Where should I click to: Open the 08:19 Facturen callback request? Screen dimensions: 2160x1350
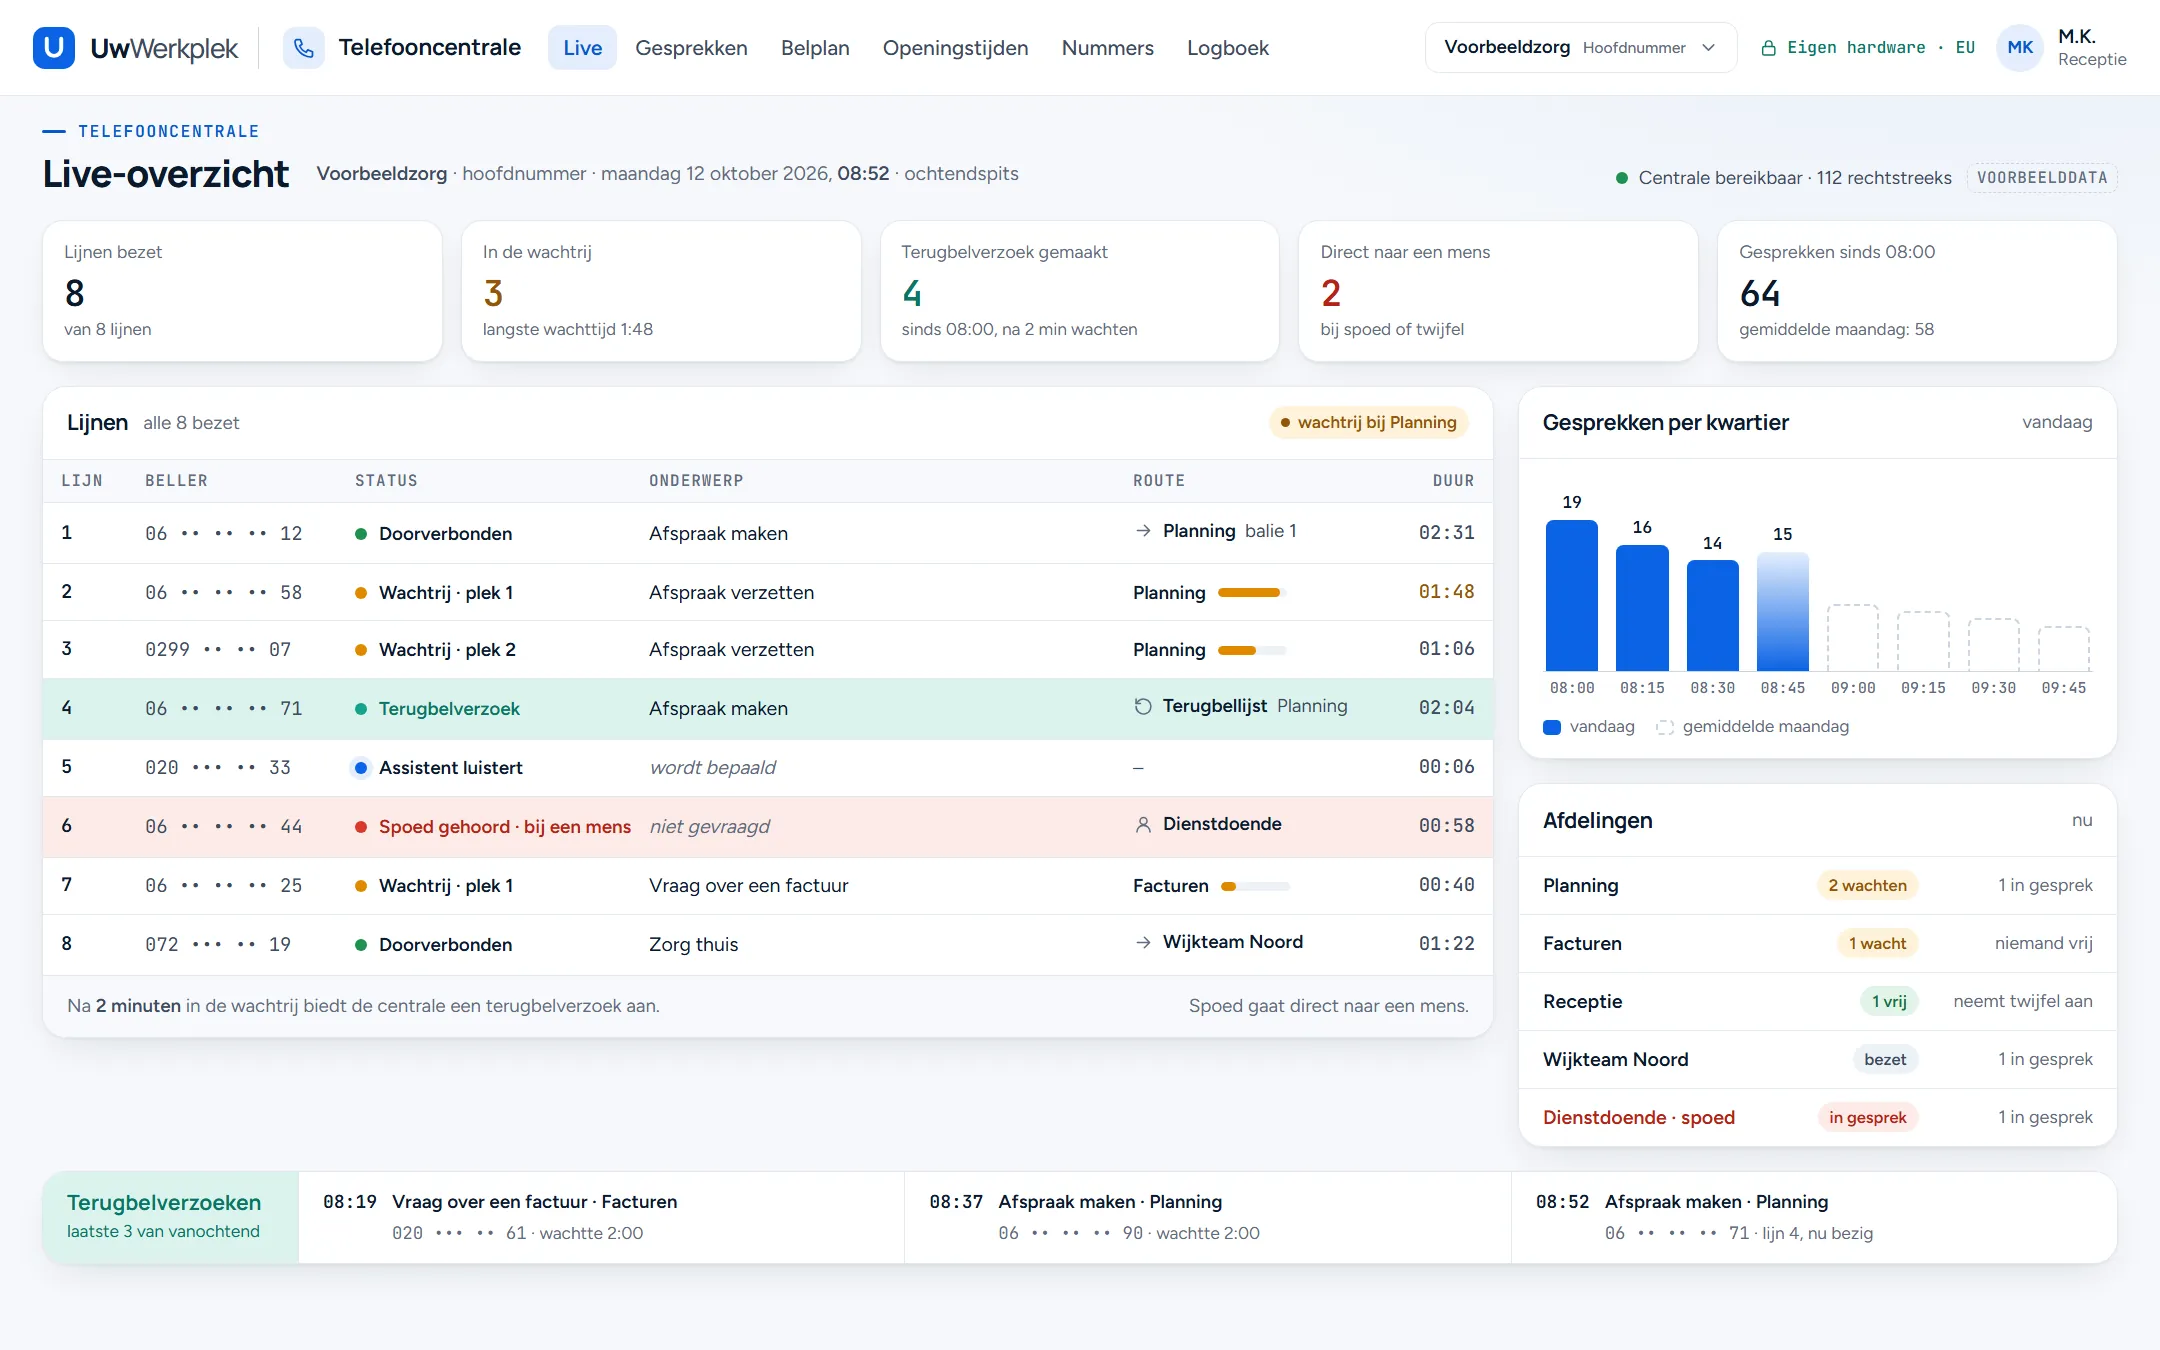click(601, 1217)
